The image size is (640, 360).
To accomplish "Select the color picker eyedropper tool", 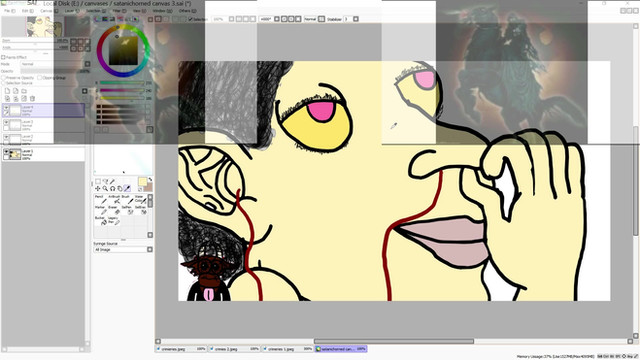I will [127, 188].
